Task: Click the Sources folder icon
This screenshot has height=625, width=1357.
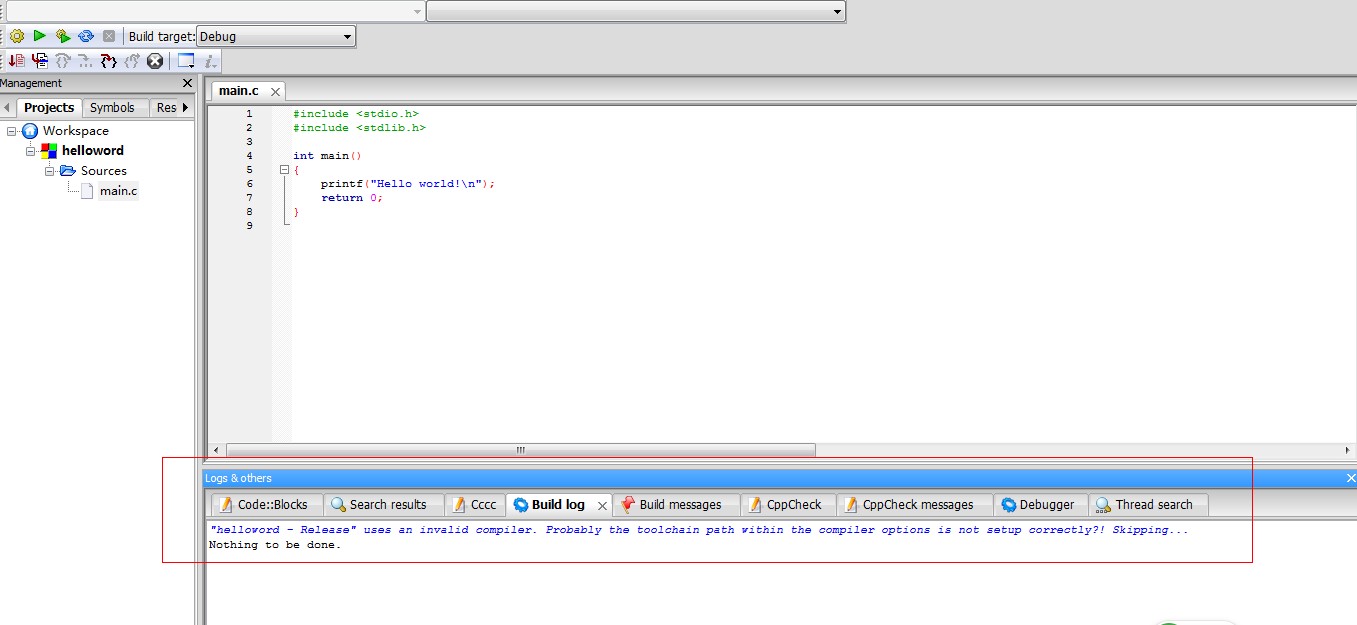Action: point(68,171)
